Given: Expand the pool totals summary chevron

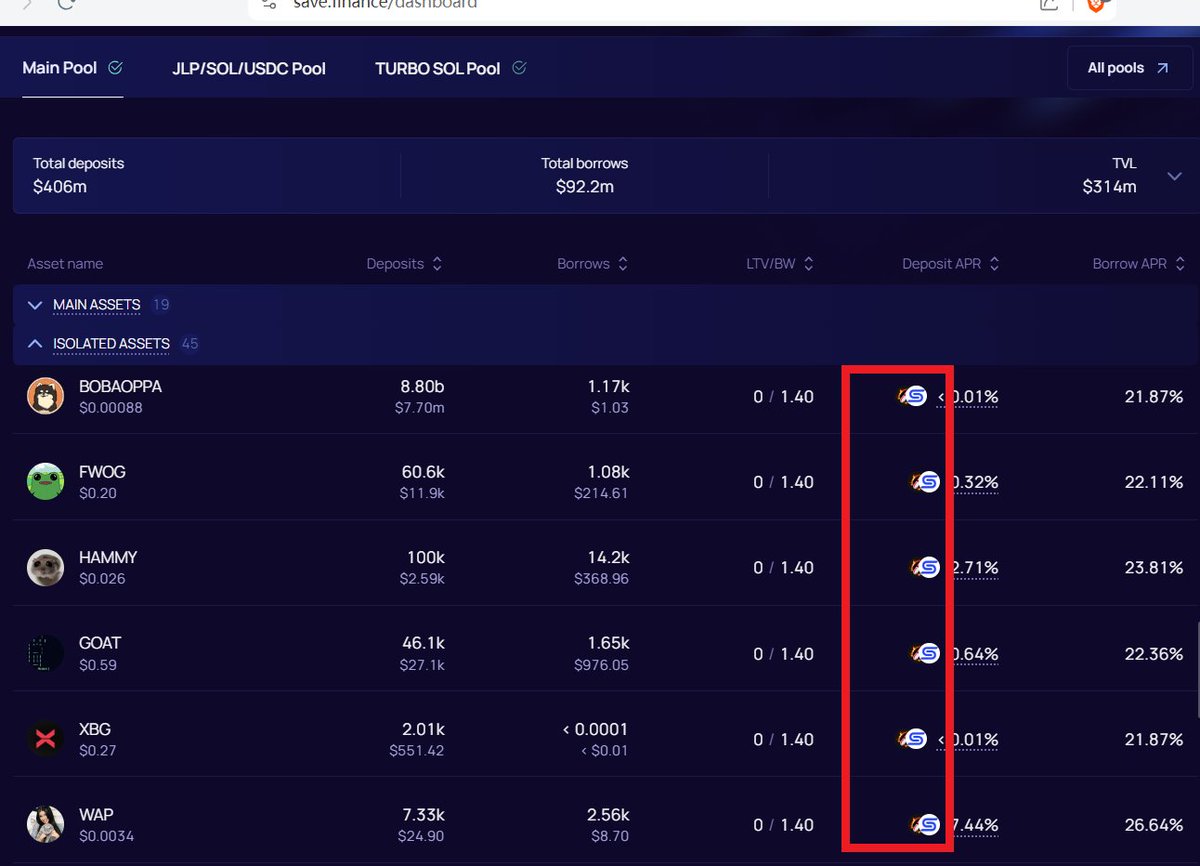Looking at the screenshot, I should (1174, 176).
